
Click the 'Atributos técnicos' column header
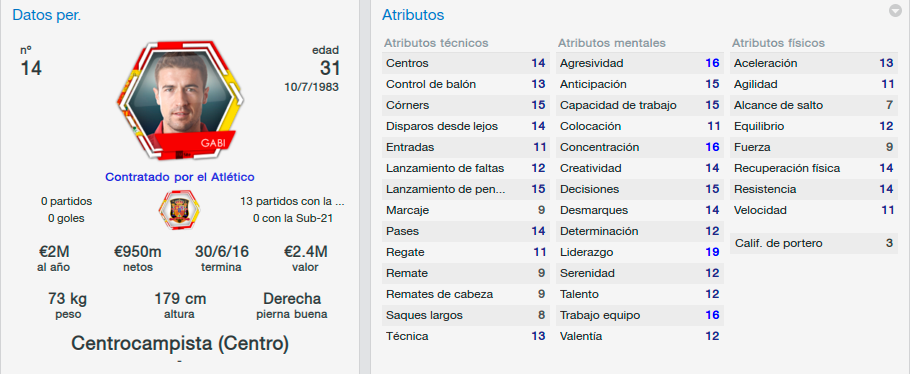click(x=436, y=43)
